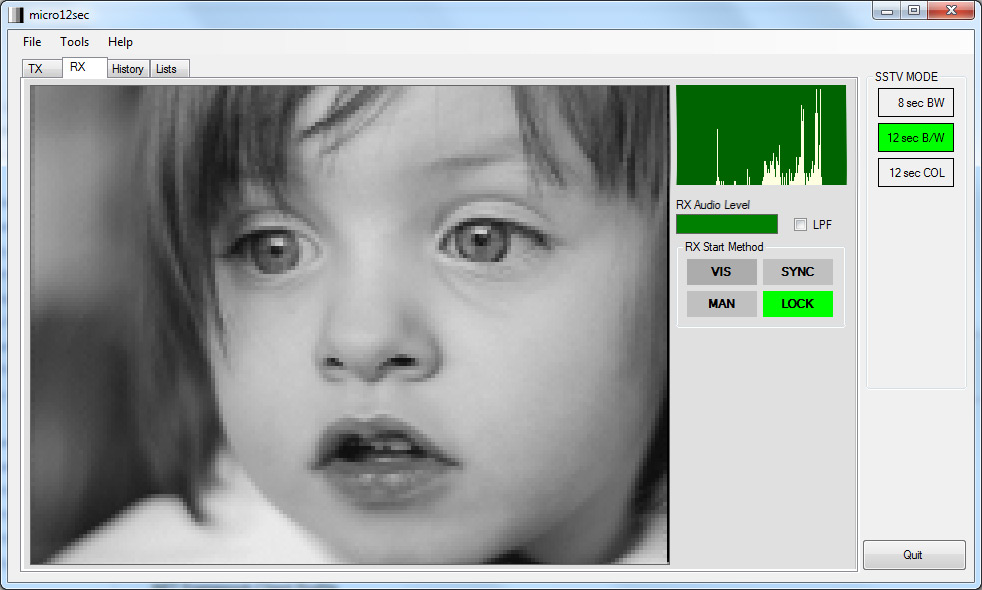Screen dimensions: 982x590
Task: Toggle the LOCK start method
Action: click(797, 304)
